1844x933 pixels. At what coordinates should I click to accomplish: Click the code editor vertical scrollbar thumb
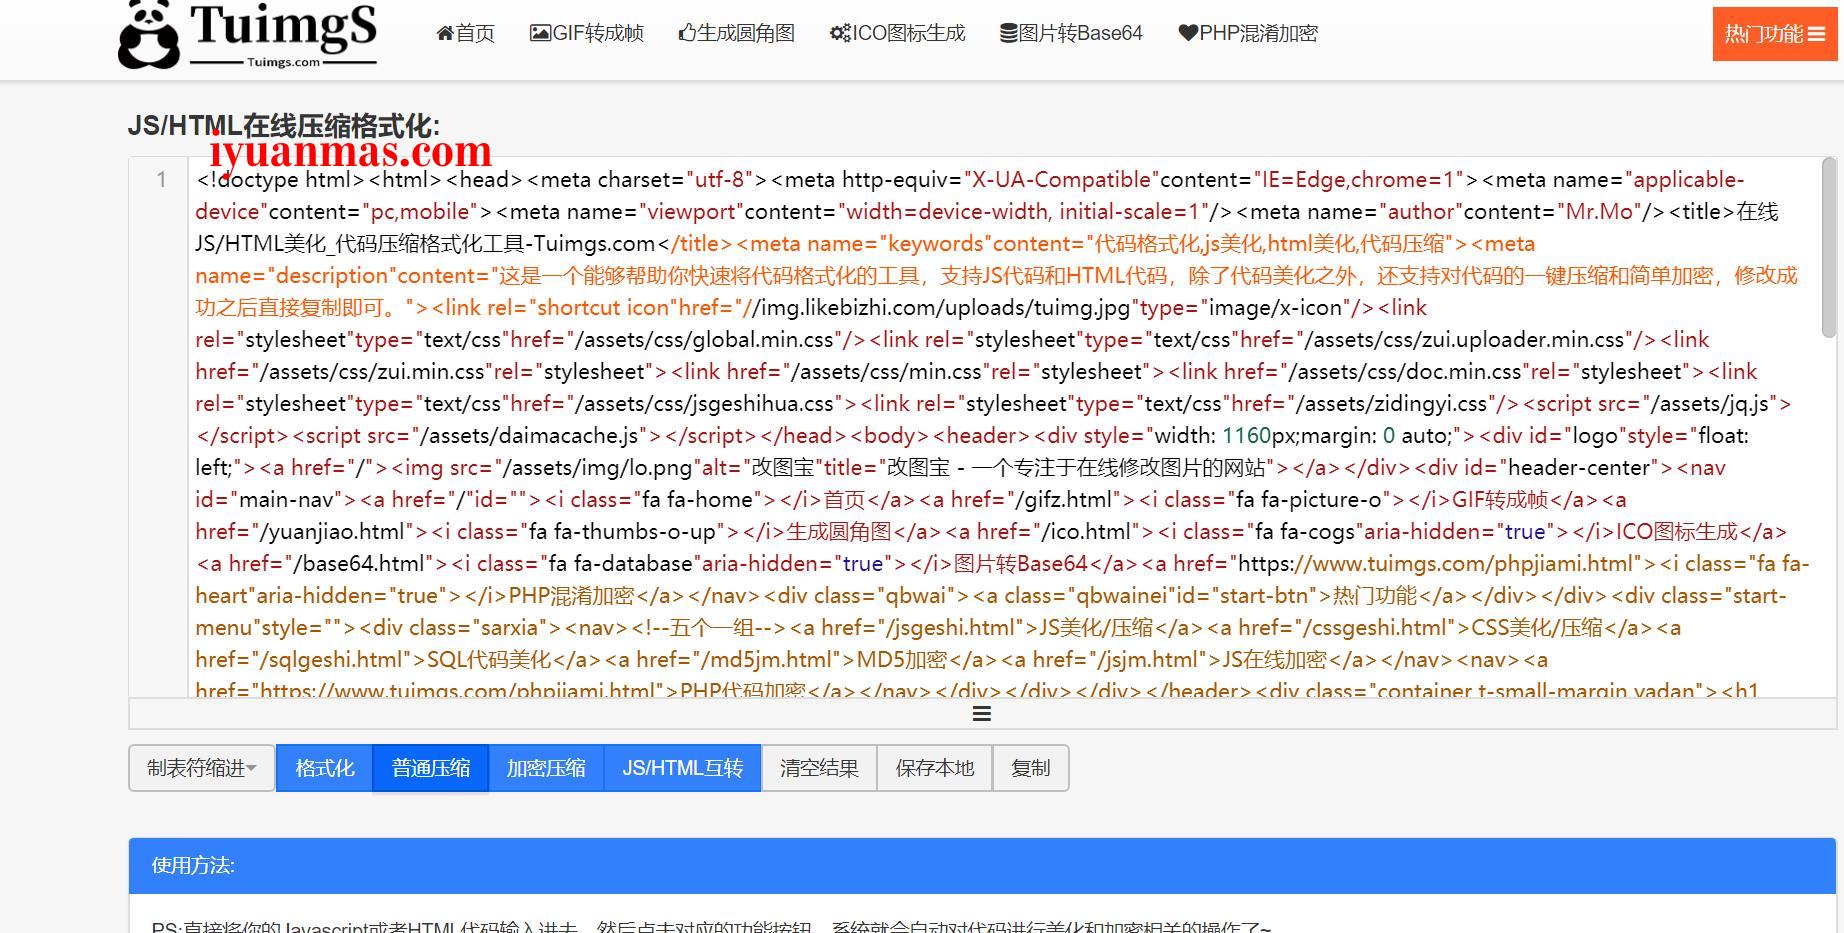point(1829,248)
